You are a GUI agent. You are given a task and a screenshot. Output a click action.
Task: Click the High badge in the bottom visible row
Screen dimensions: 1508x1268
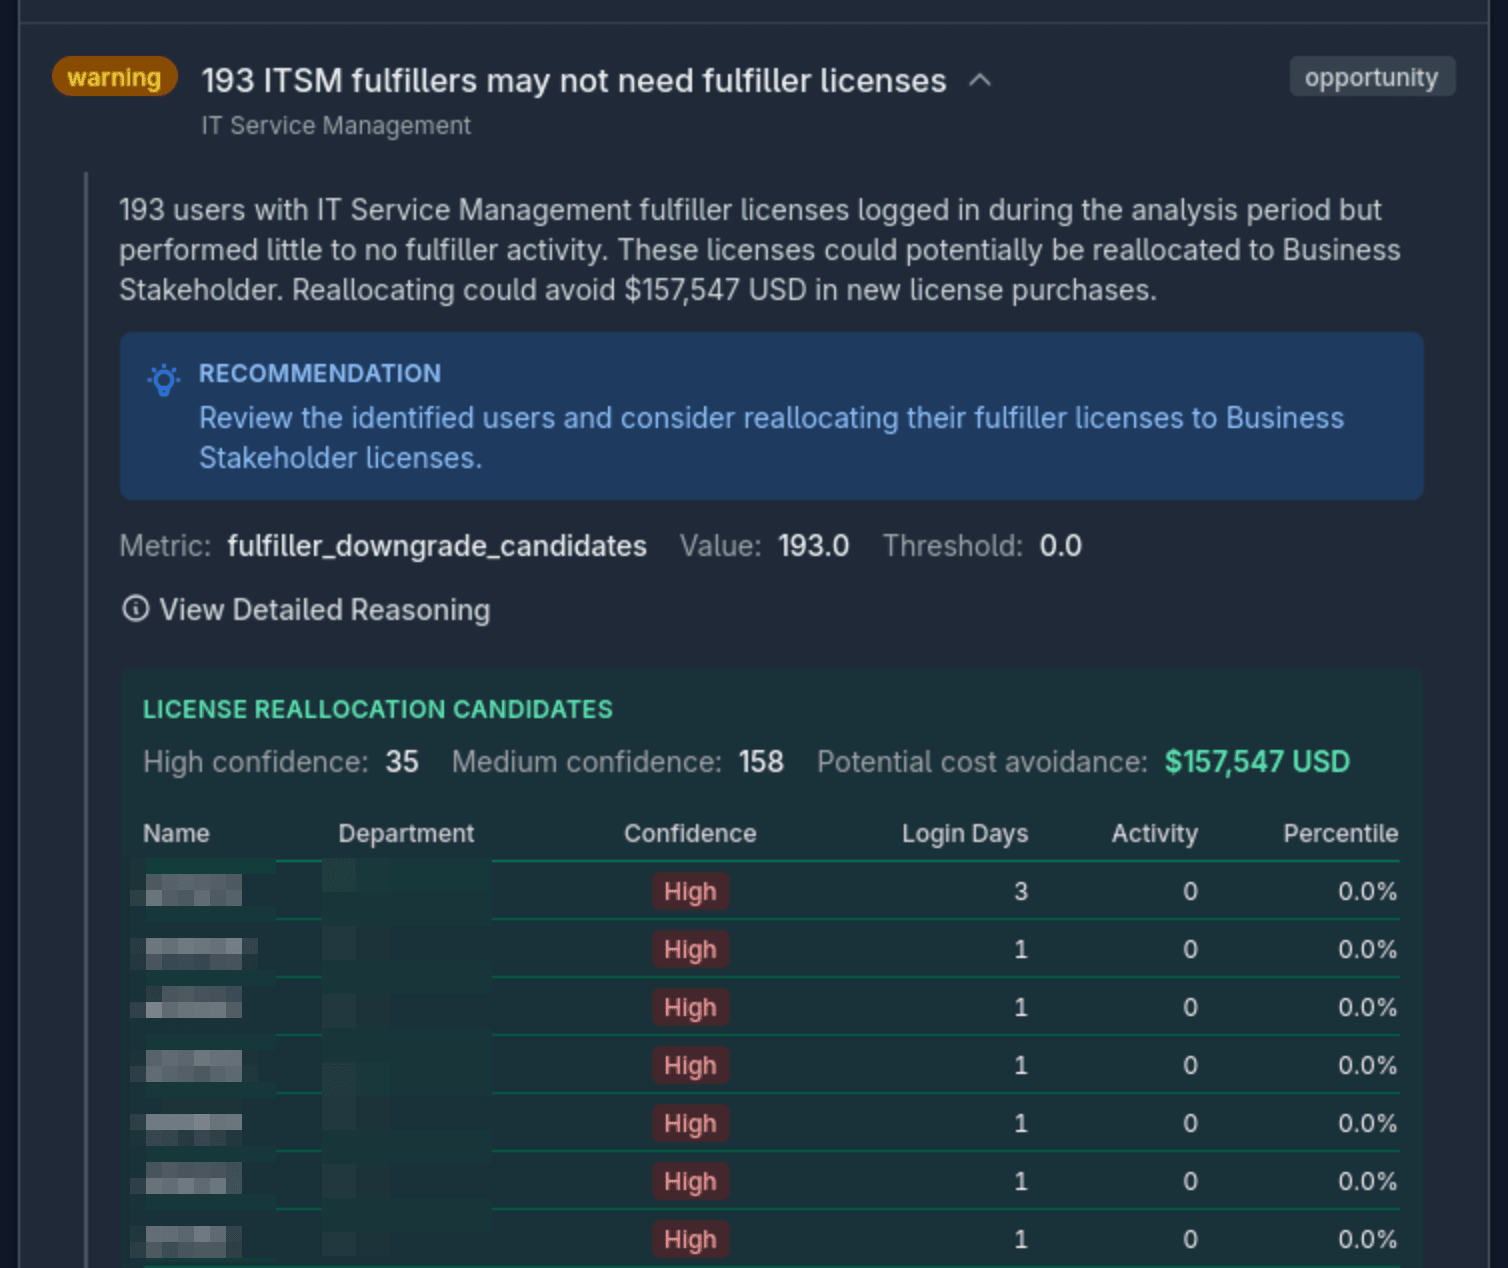[690, 1239]
